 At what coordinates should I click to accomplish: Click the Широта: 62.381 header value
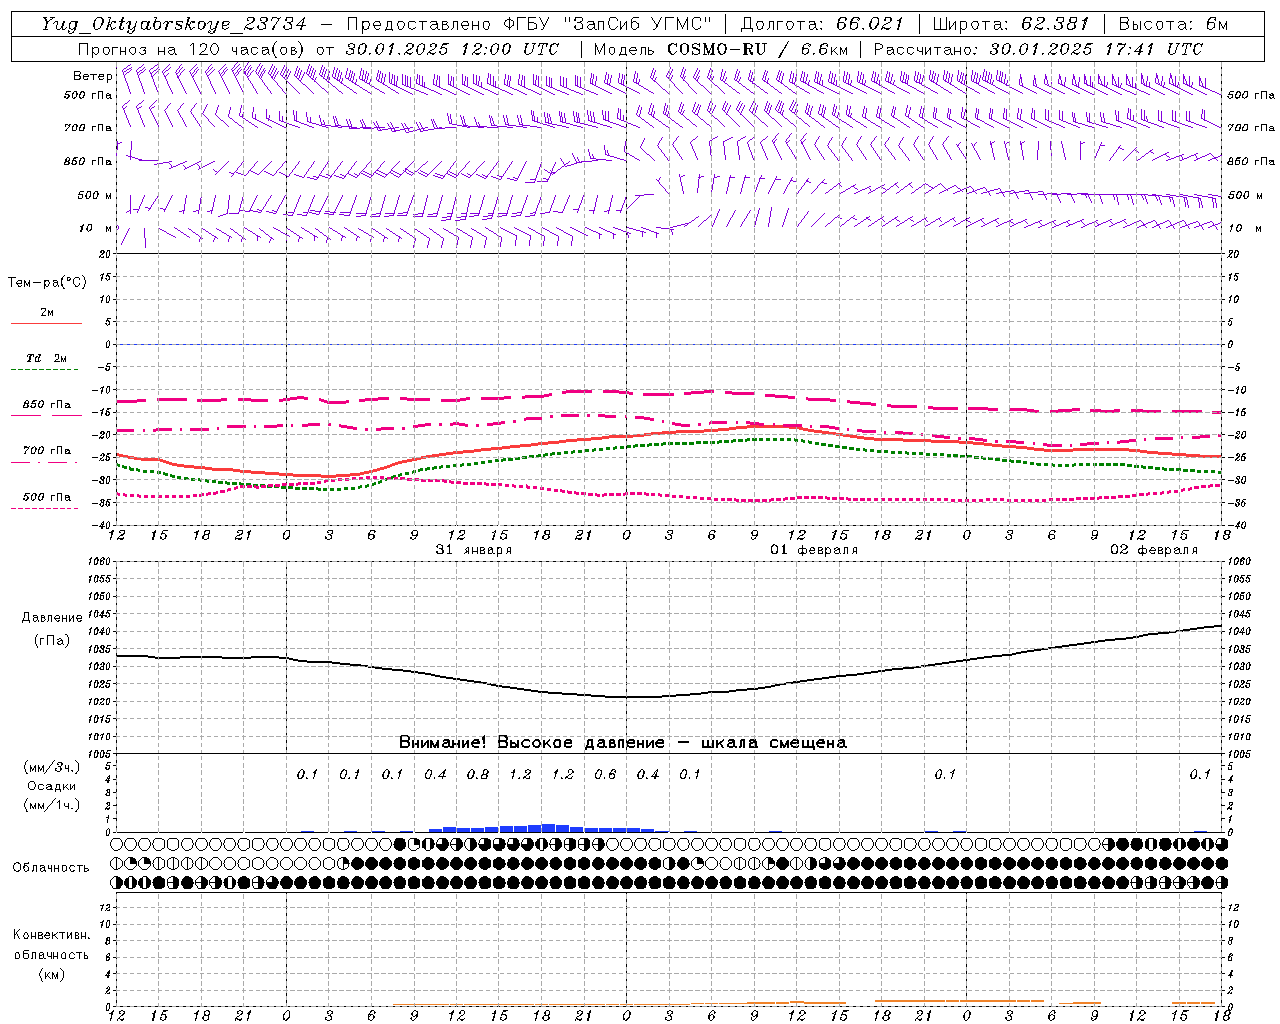[x=1010, y=24]
